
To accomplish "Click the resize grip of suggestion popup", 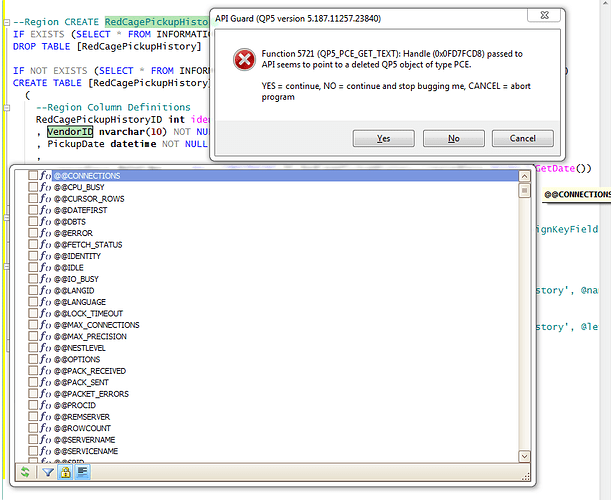I will click(526, 476).
